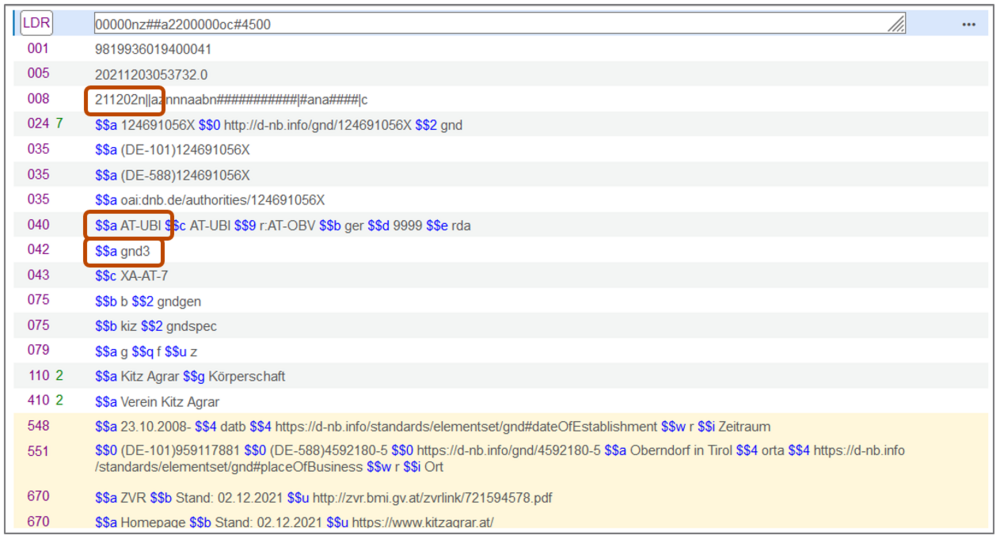This screenshot has width=1000, height=539.
Task: Click the field tag 005
Action: coord(38,73)
